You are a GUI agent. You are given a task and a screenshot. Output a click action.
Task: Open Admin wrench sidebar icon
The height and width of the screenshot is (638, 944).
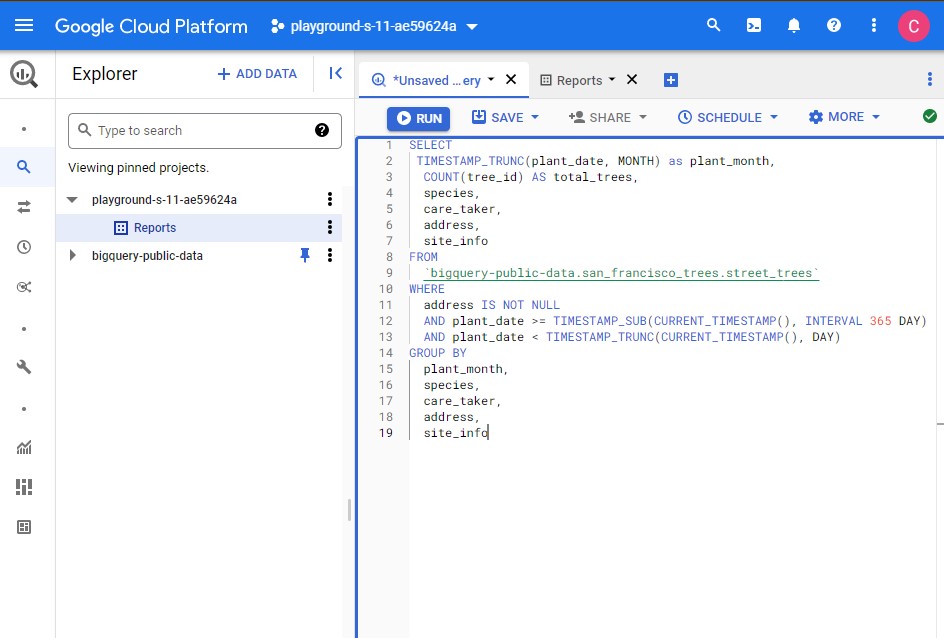tap(23, 367)
